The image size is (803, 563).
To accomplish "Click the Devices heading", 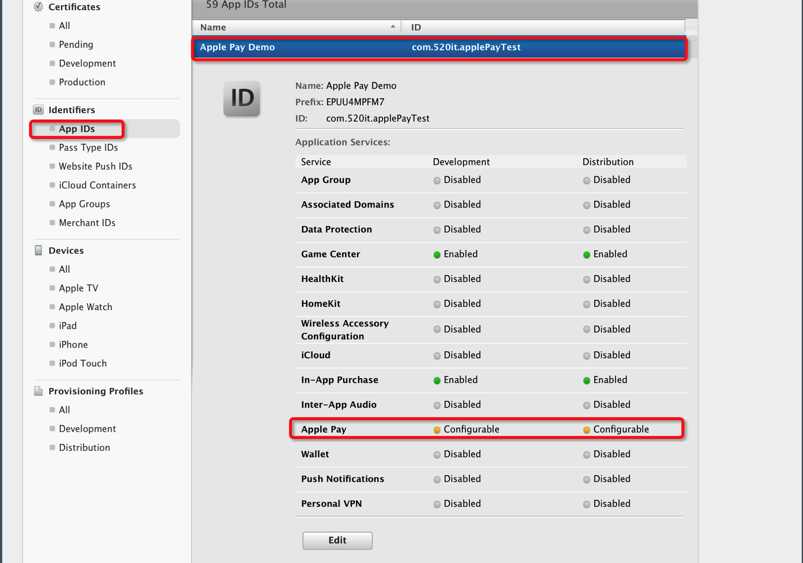I will [x=66, y=251].
